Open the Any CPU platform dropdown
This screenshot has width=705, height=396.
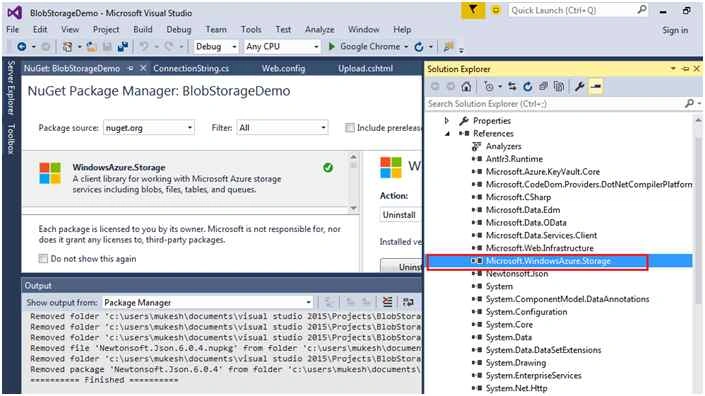[282, 46]
